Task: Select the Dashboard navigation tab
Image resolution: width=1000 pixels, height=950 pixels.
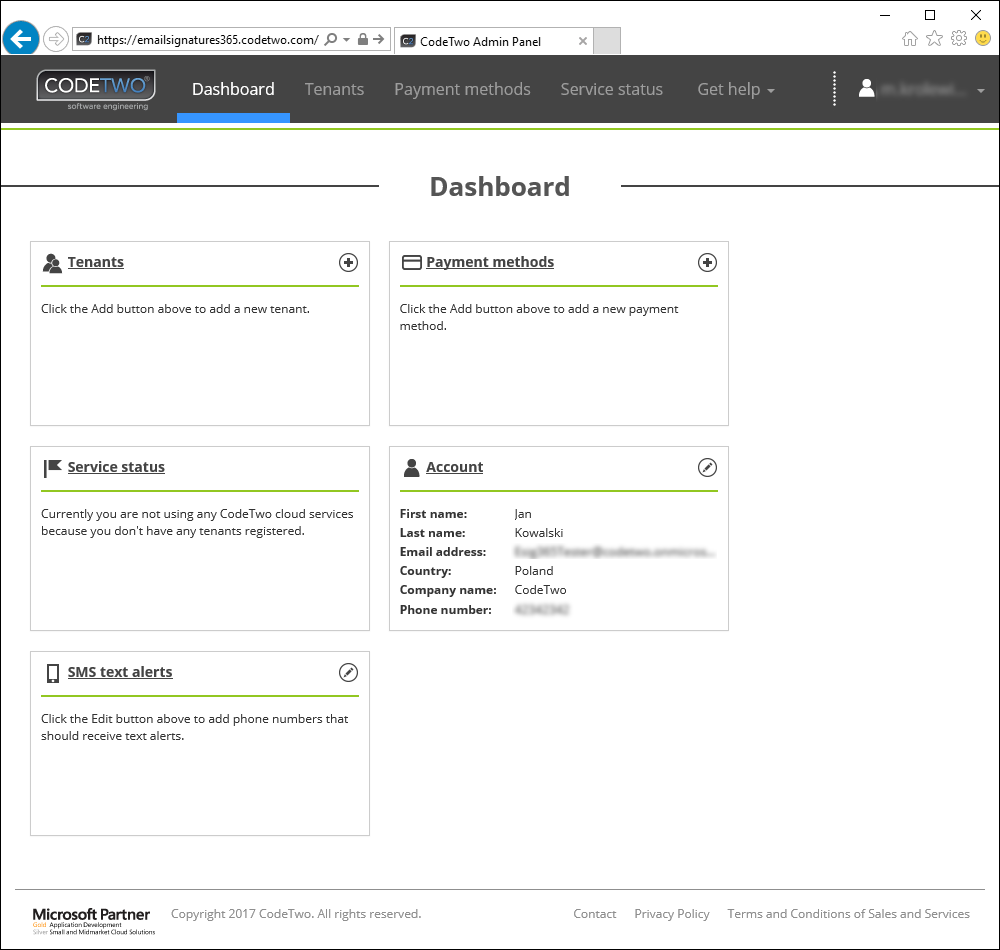Action: point(233,89)
